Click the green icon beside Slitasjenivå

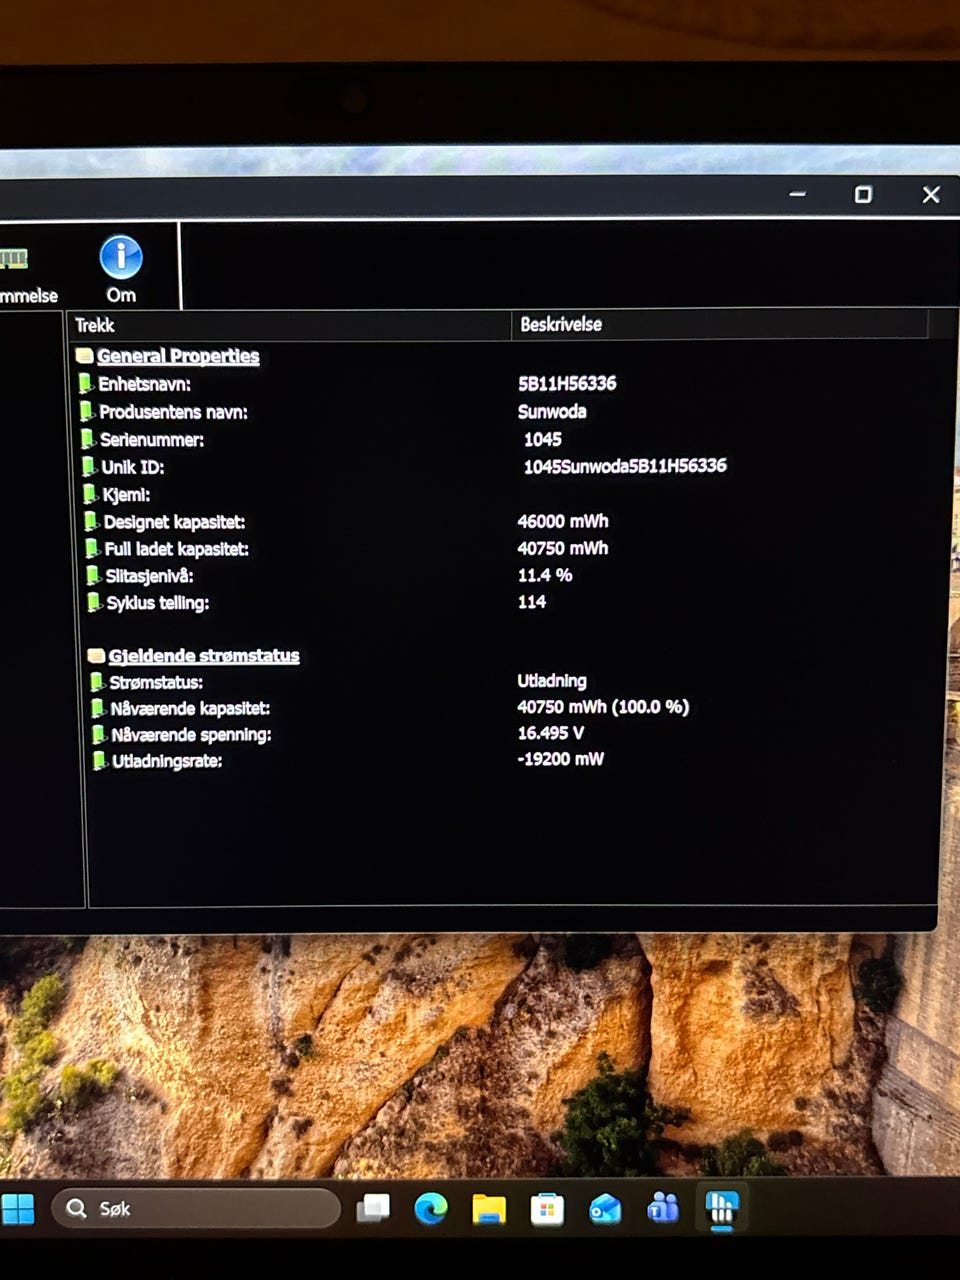tap(94, 576)
